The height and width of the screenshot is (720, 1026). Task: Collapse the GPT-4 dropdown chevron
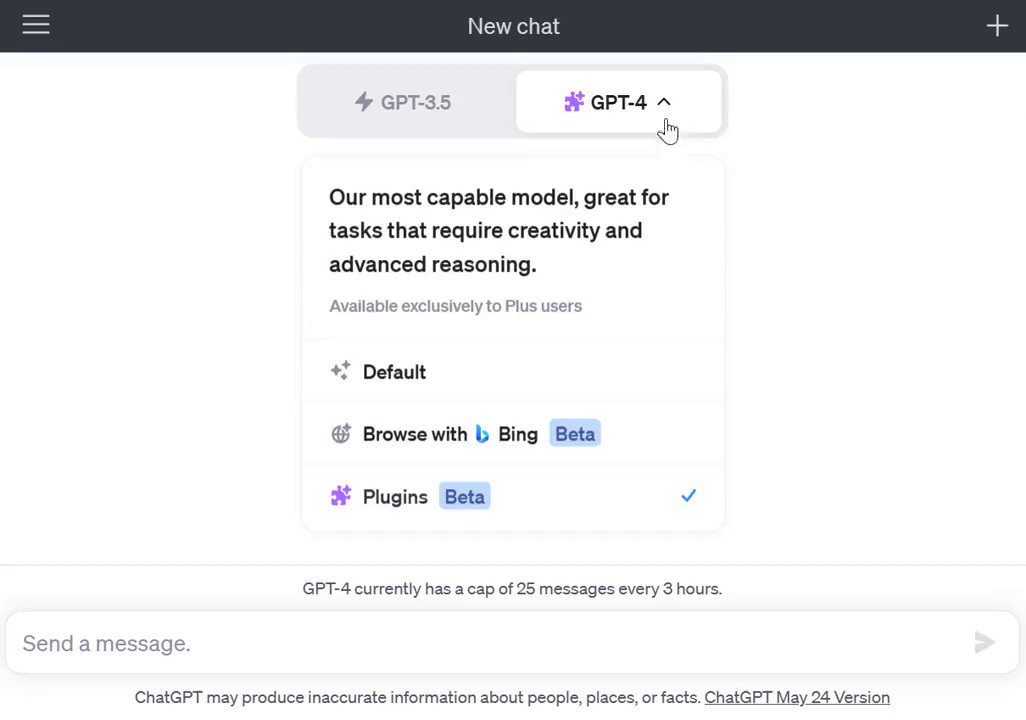[663, 101]
